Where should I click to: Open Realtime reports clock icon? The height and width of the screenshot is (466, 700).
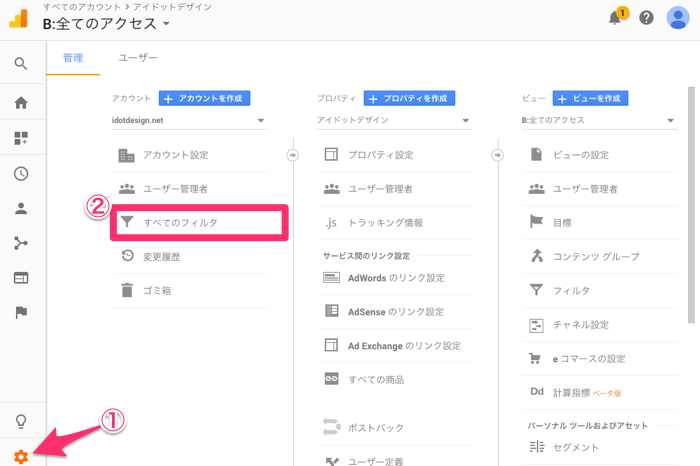click(x=20, y=173)
